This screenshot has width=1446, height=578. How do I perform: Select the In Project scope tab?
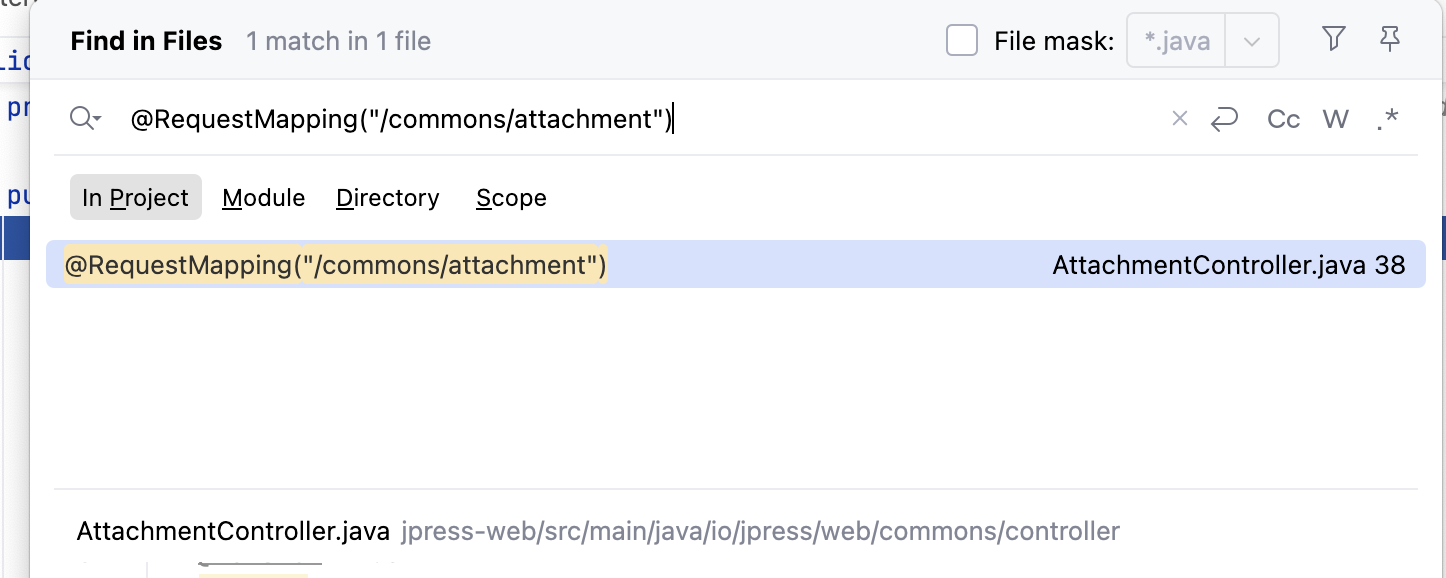point(136,198)
